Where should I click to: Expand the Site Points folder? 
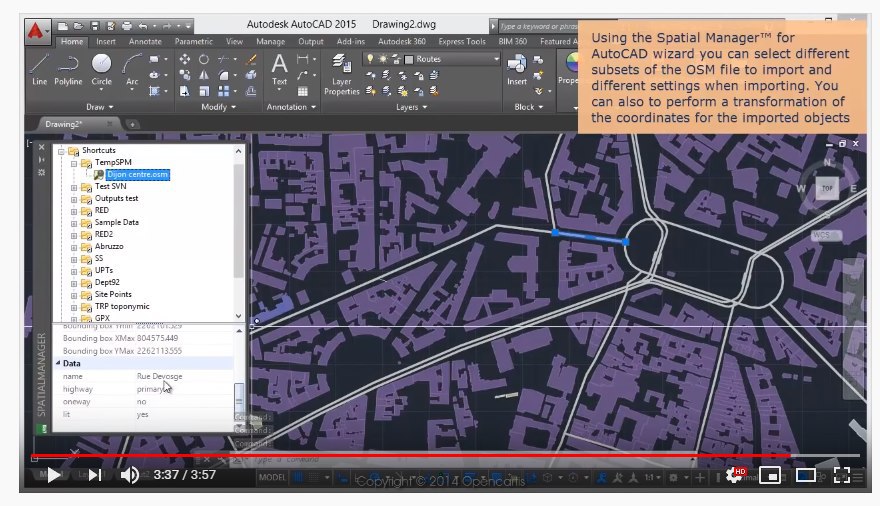tap(74, 295)
